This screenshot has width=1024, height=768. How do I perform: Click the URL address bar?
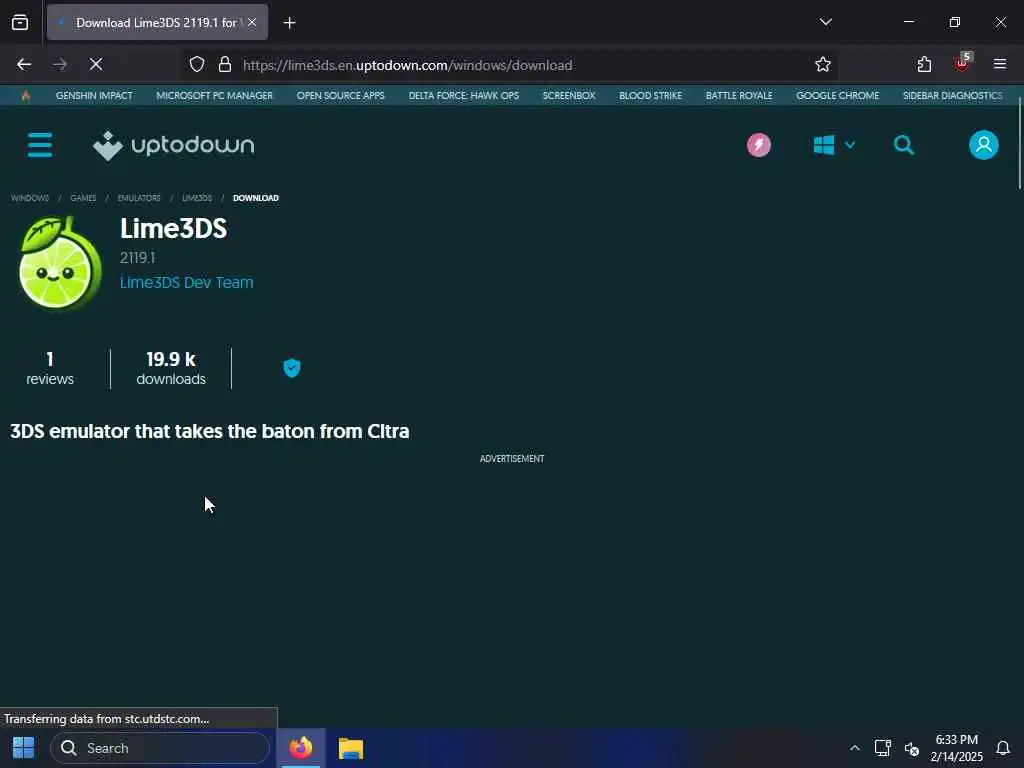pos(509,65)
